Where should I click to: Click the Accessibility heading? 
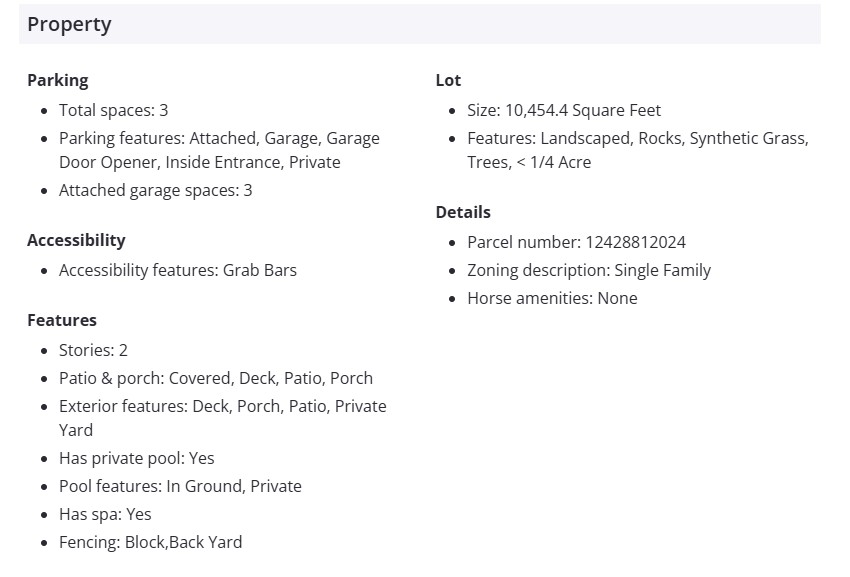(76, 240)
